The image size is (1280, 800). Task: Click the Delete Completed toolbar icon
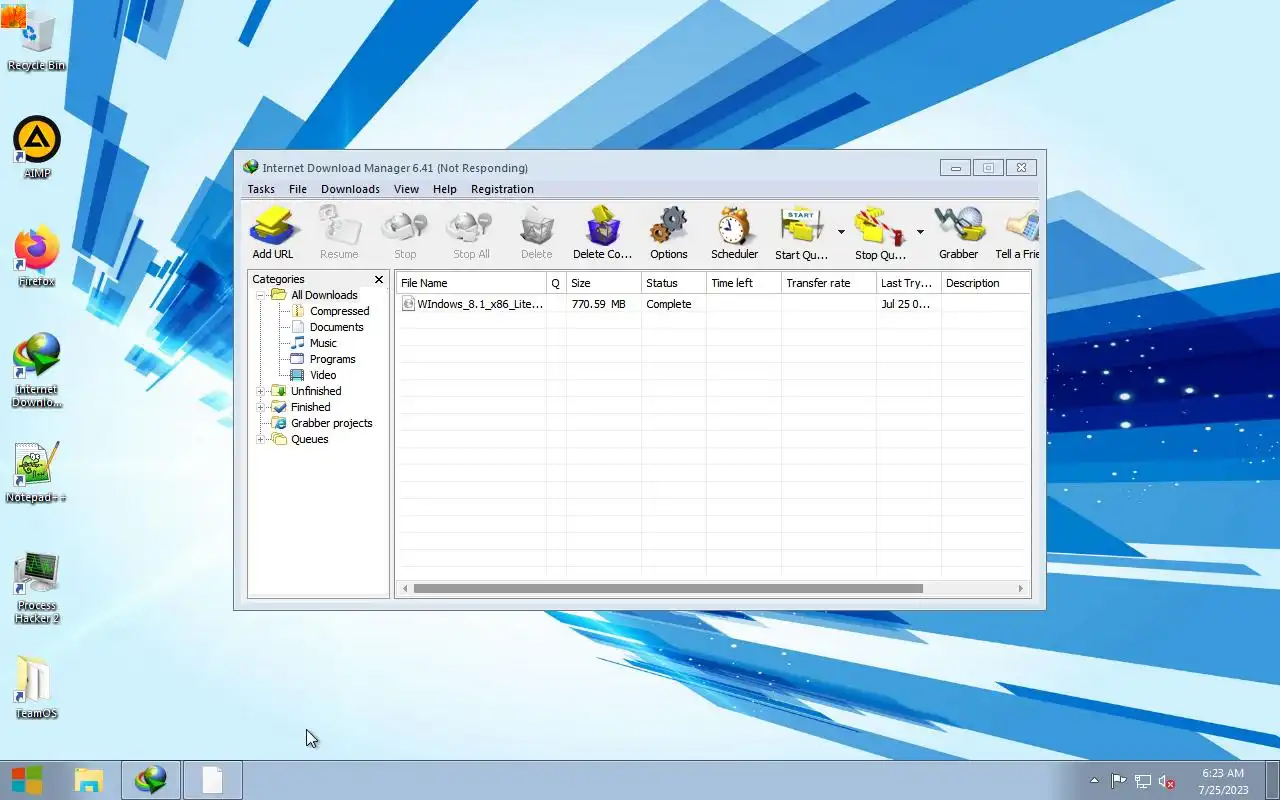[602, 233]
